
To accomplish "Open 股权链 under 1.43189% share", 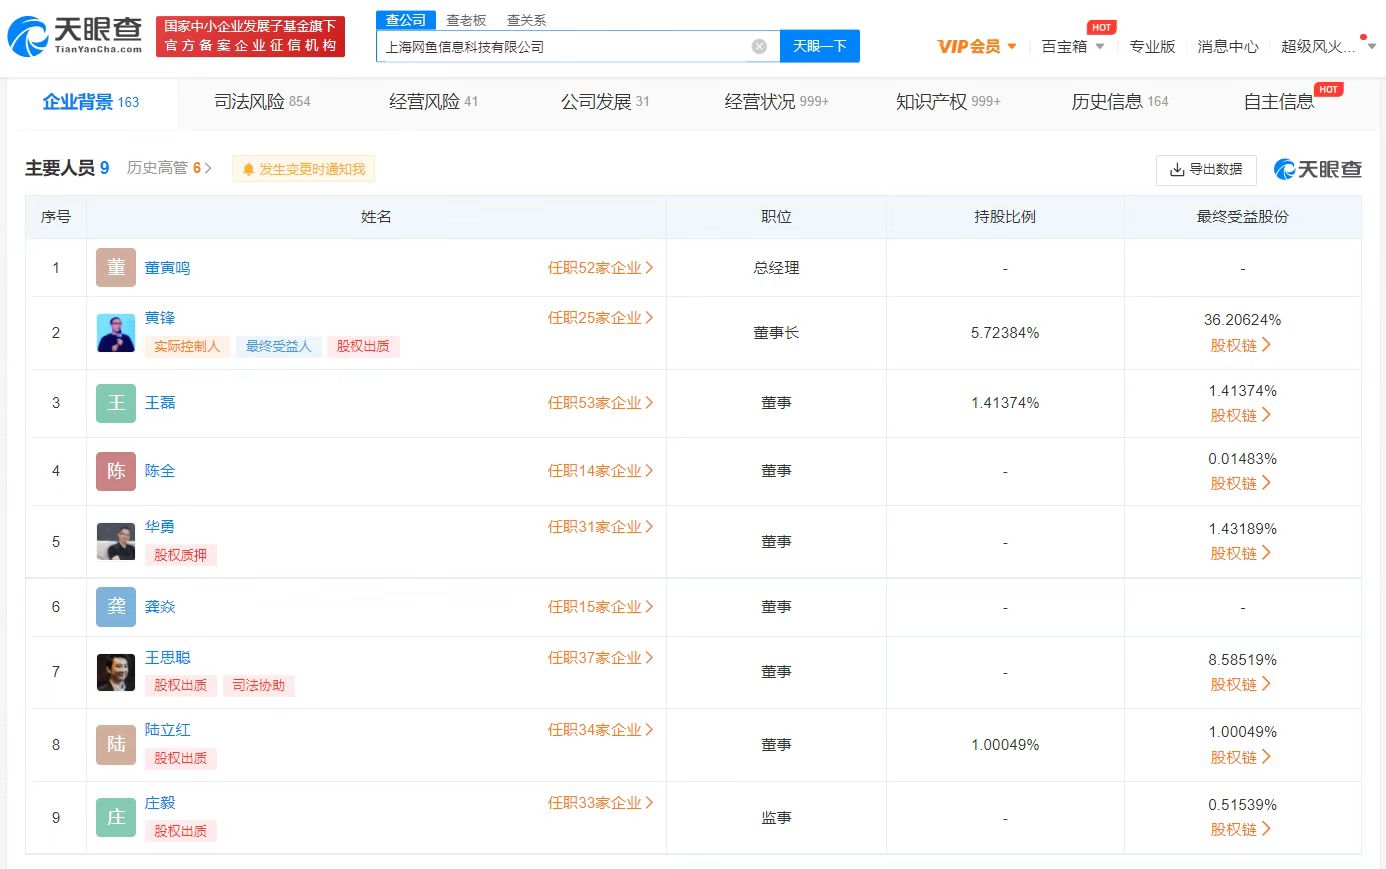I will tap(1241, 553).
